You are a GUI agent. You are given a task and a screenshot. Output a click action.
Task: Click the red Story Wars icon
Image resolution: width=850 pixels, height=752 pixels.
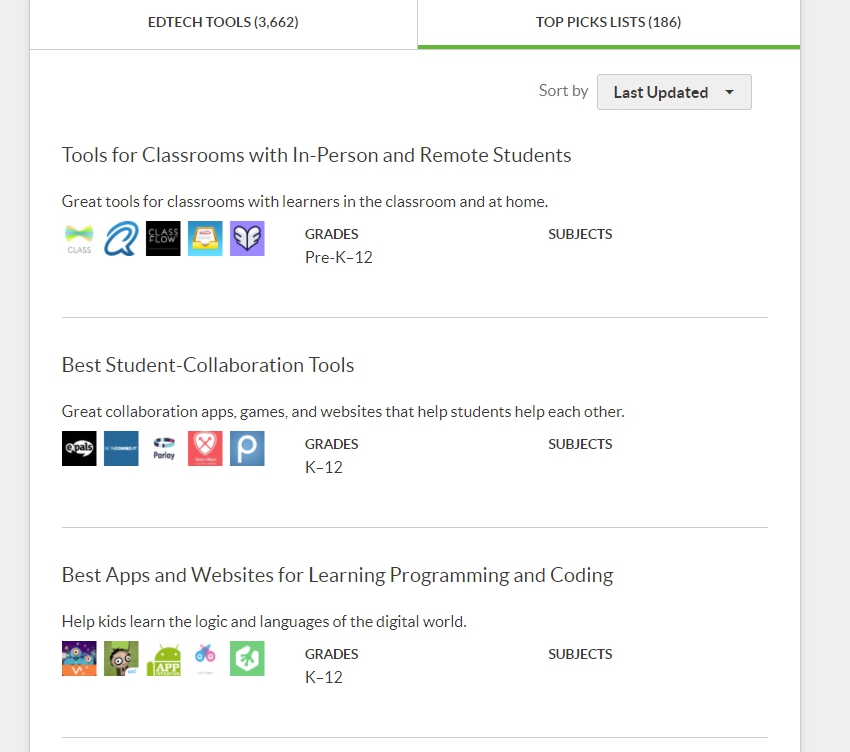[205, 449]
